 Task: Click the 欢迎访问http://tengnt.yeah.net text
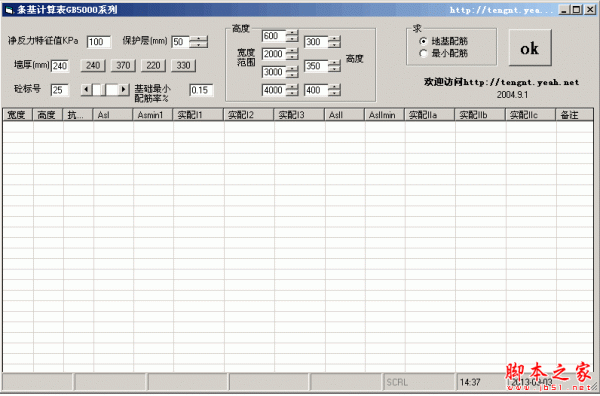point(501,82)
